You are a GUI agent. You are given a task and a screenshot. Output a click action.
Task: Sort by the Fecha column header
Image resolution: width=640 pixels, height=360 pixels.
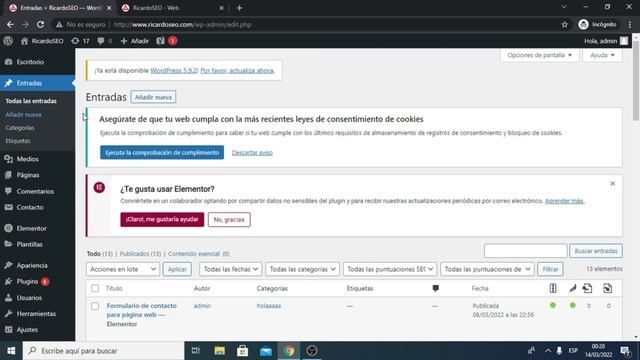480,289
